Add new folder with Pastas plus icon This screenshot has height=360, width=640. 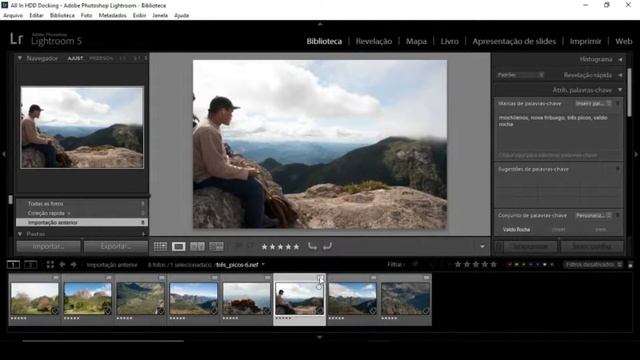point(143,234)
